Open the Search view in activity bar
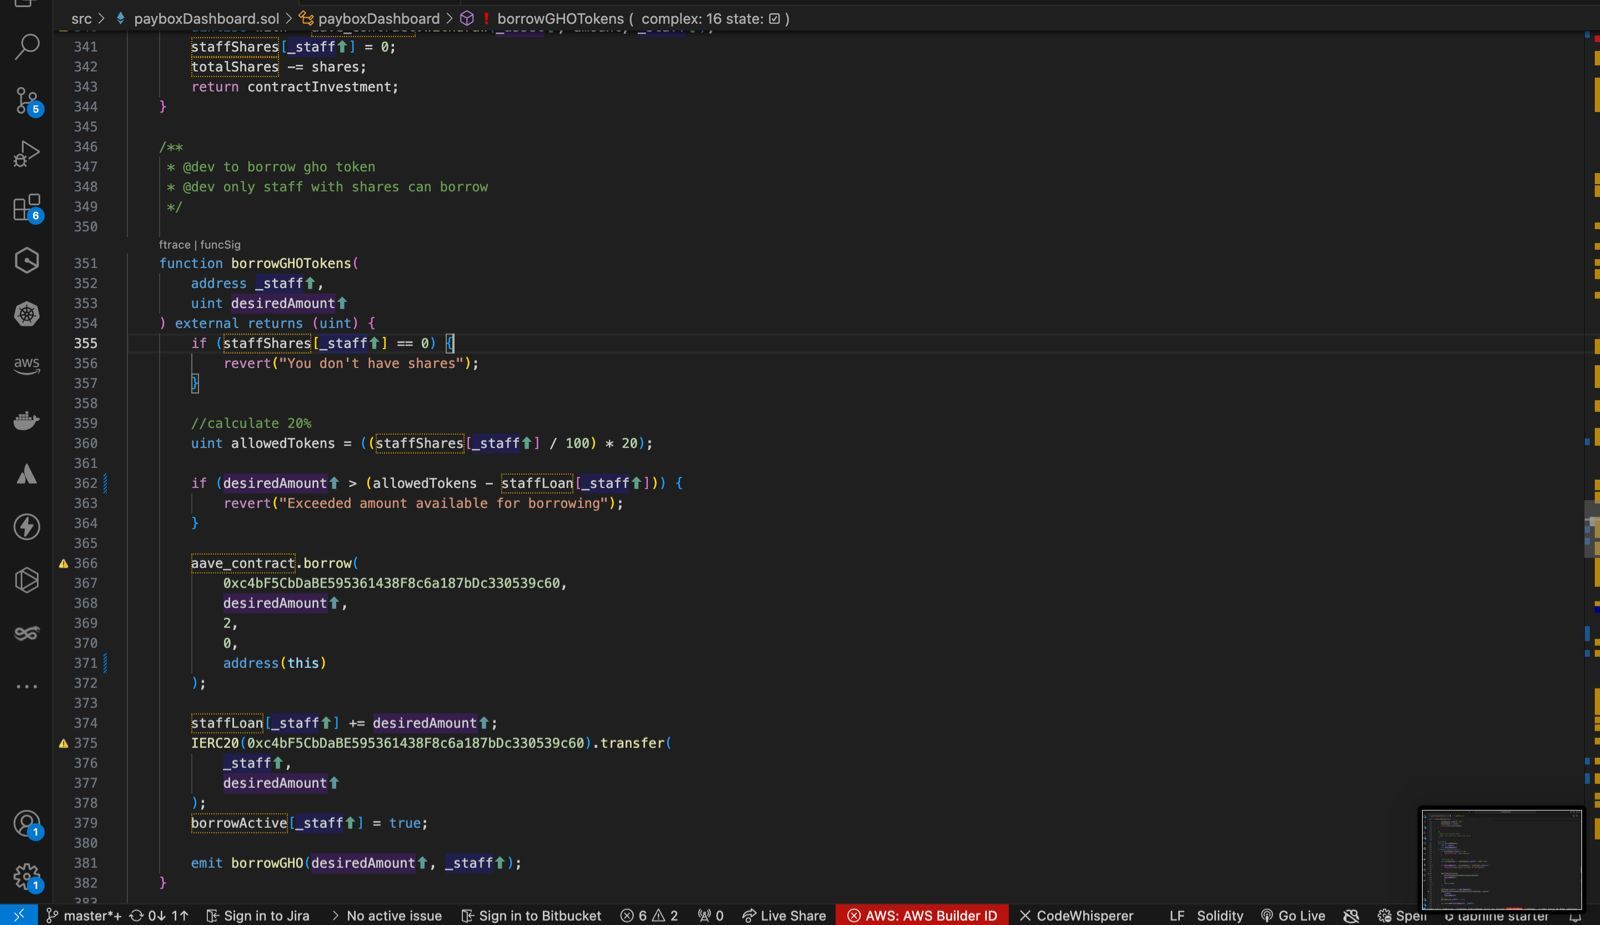Image resolution: width=1600 pixels, height=925 pixels. click(27, 46)
